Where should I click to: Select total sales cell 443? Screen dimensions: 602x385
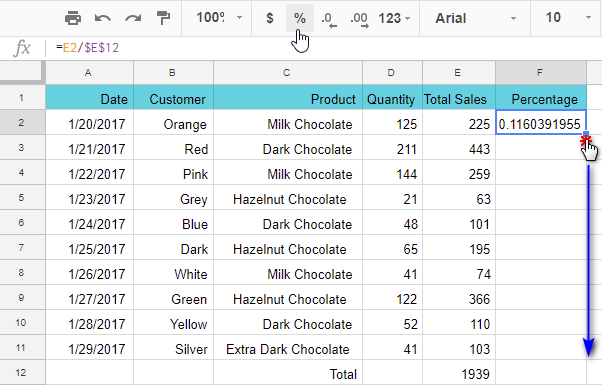click(458, 147)
